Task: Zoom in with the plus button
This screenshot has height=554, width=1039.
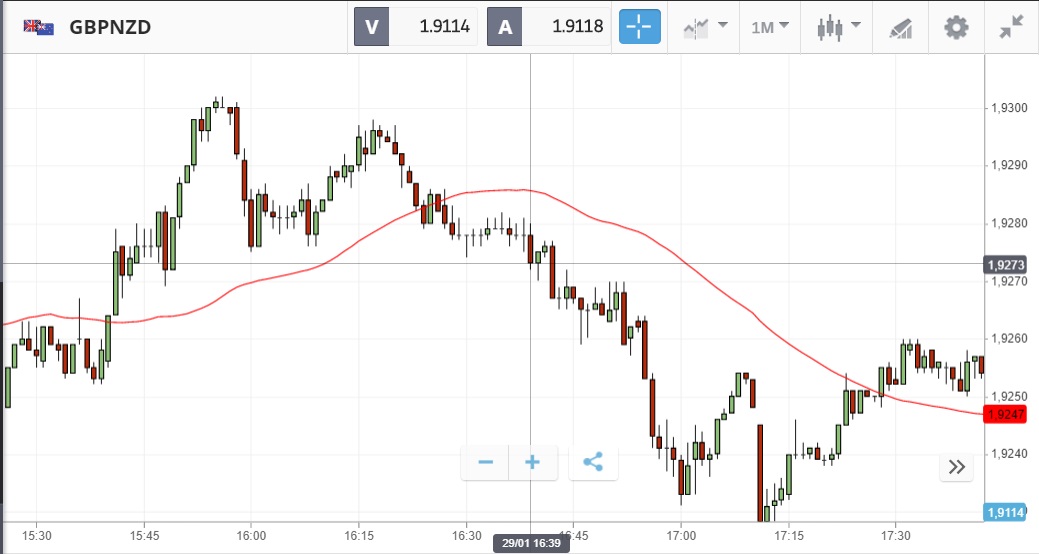Action: 533,462
